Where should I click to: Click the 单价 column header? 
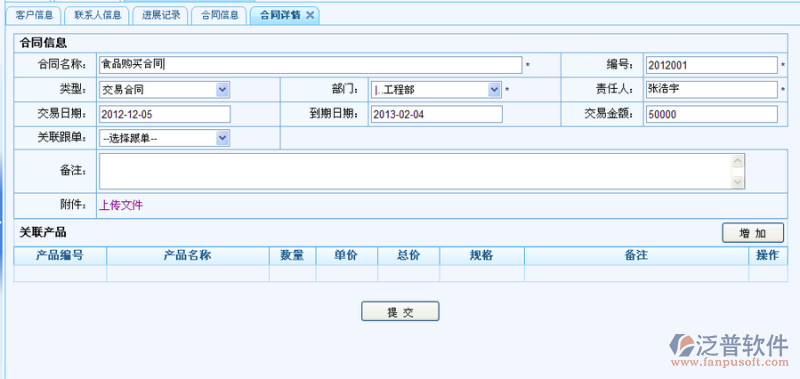pyautogui.click(x=346, y=256)
